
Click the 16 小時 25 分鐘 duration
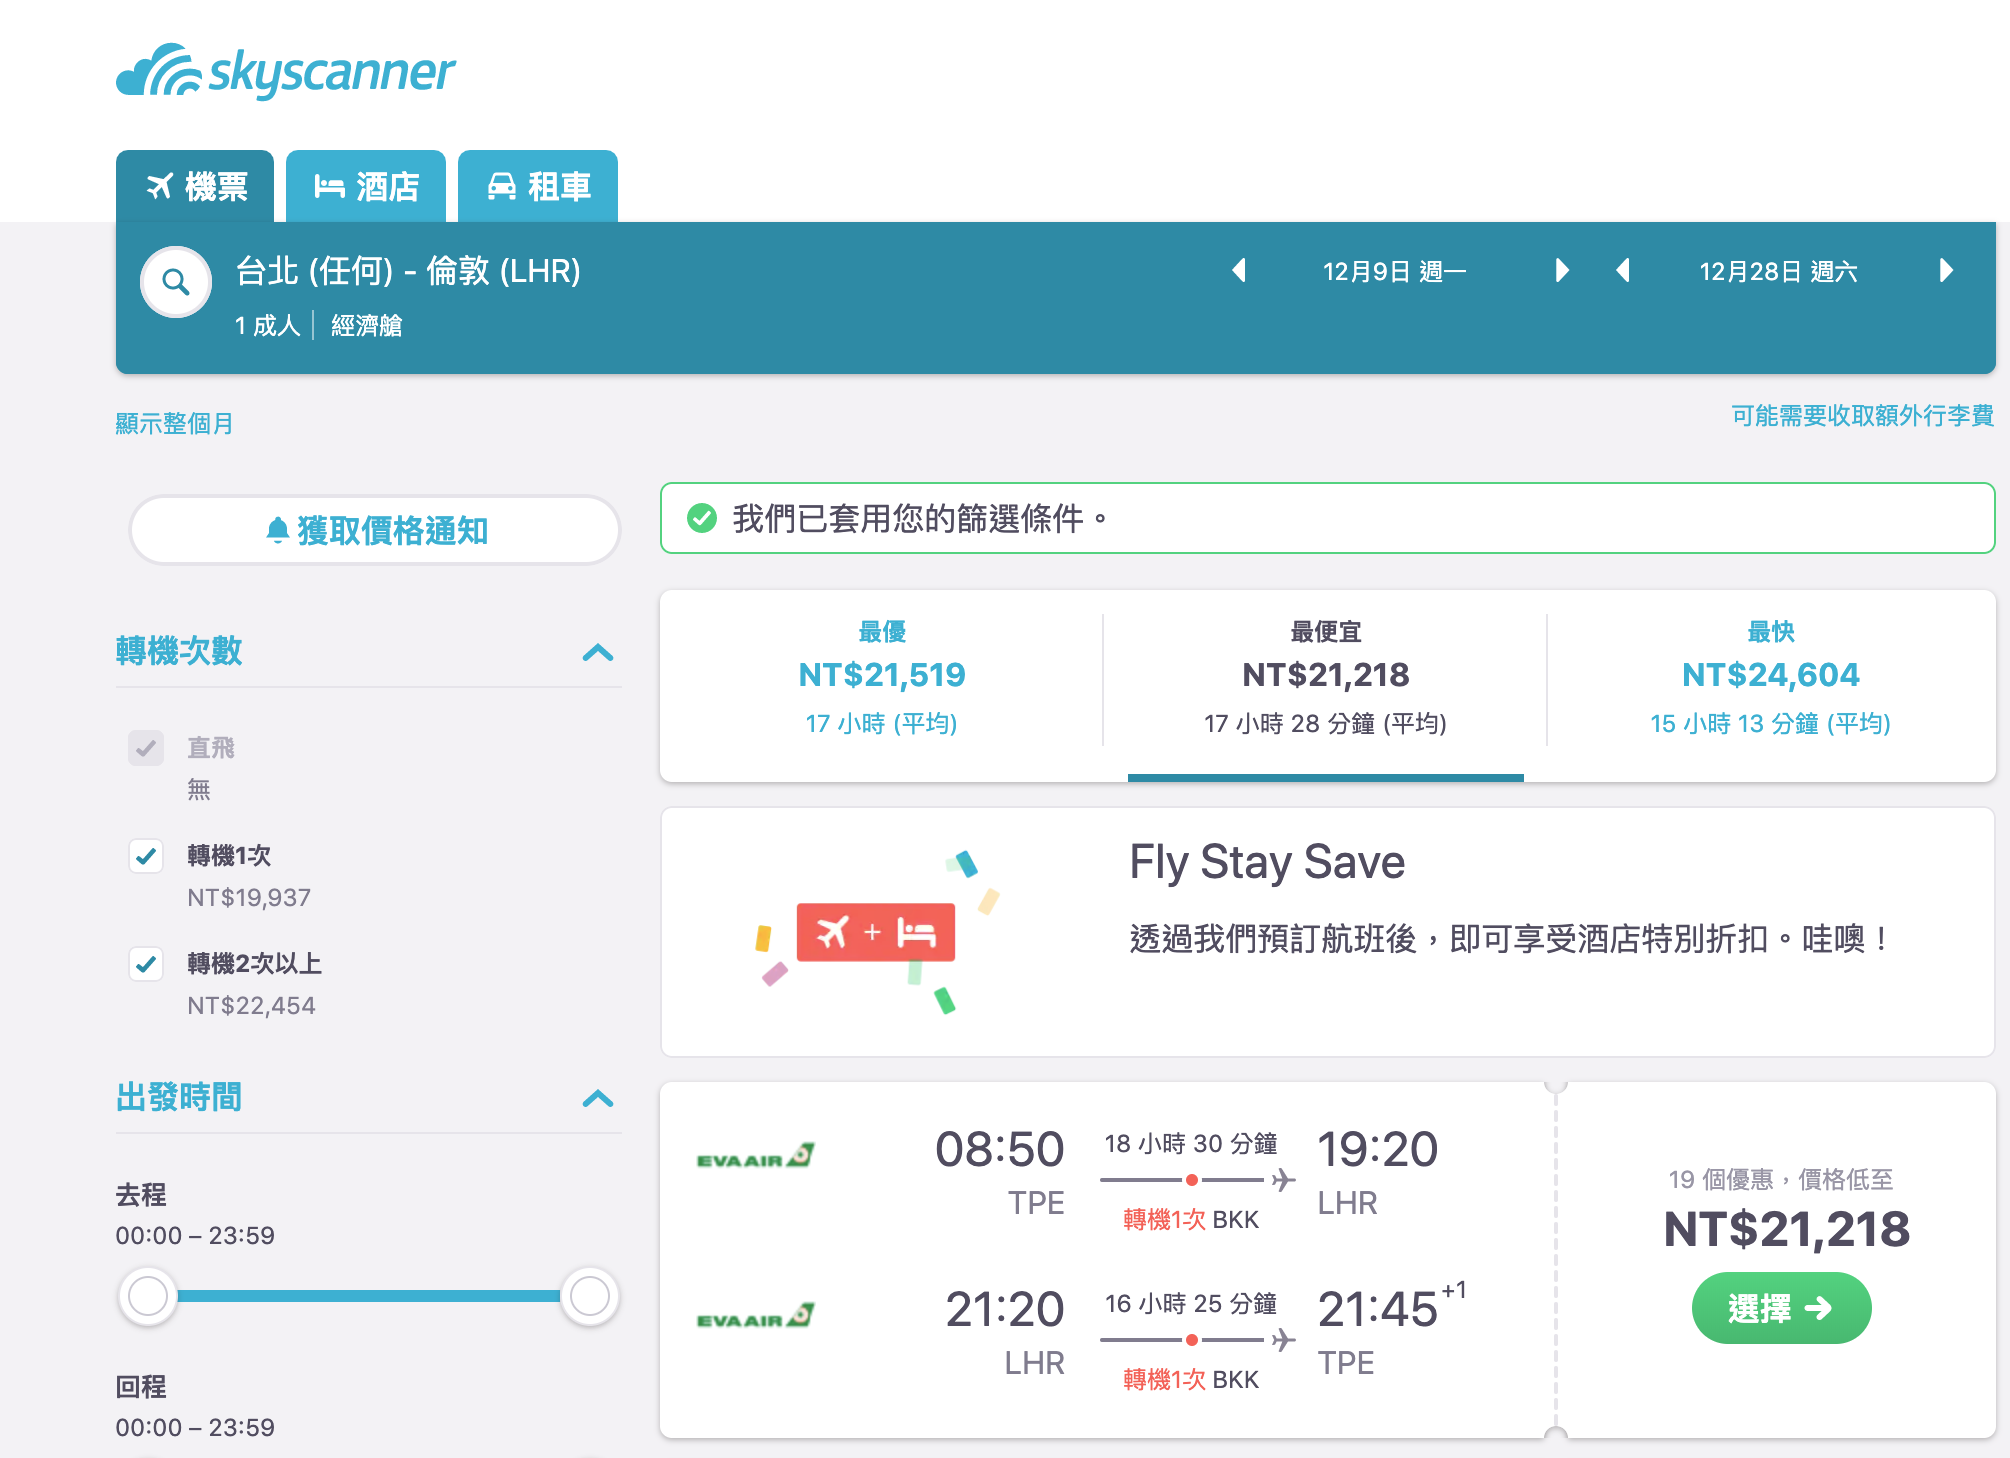(1191, 1303)
